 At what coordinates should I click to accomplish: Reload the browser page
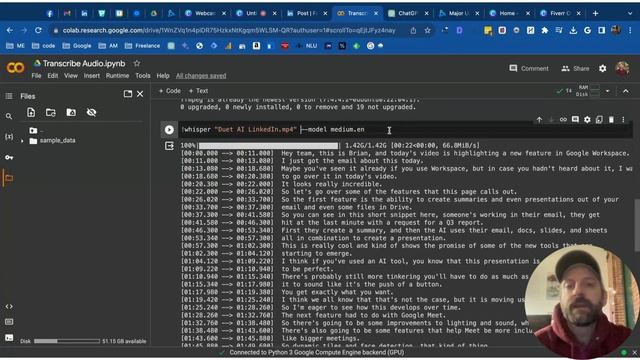point(38,30)
